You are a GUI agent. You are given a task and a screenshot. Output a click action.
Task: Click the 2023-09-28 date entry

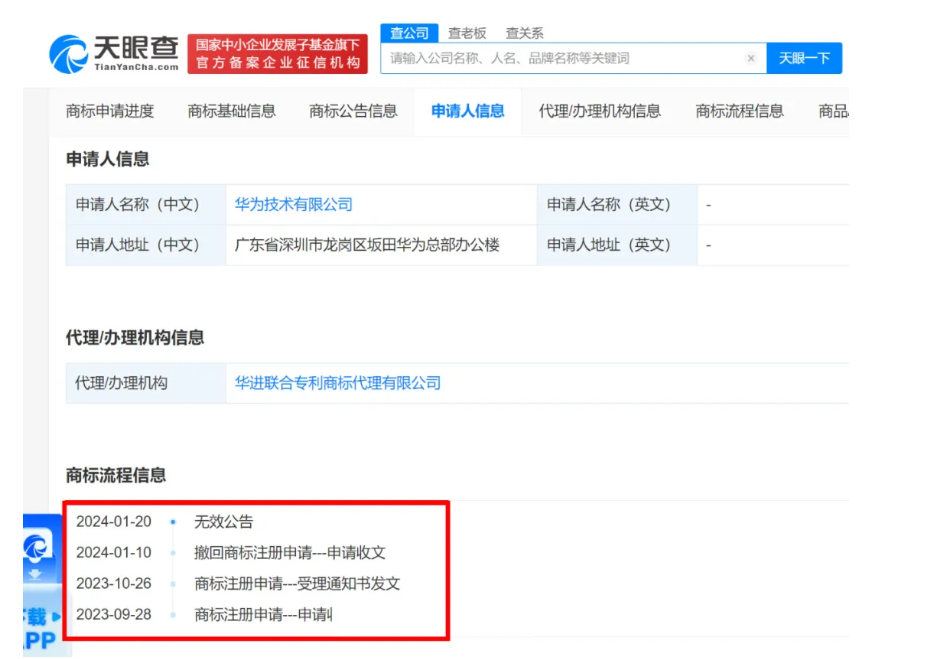(114, 615)
